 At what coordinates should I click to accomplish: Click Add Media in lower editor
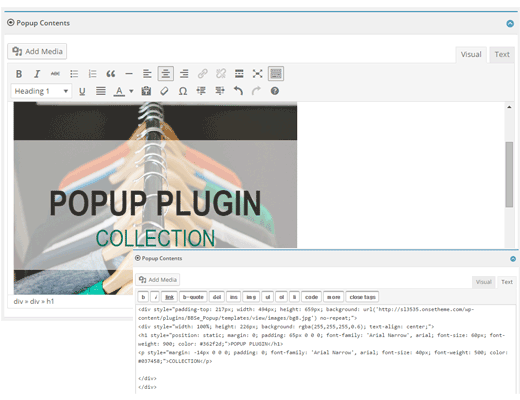(x=158, y=280)
